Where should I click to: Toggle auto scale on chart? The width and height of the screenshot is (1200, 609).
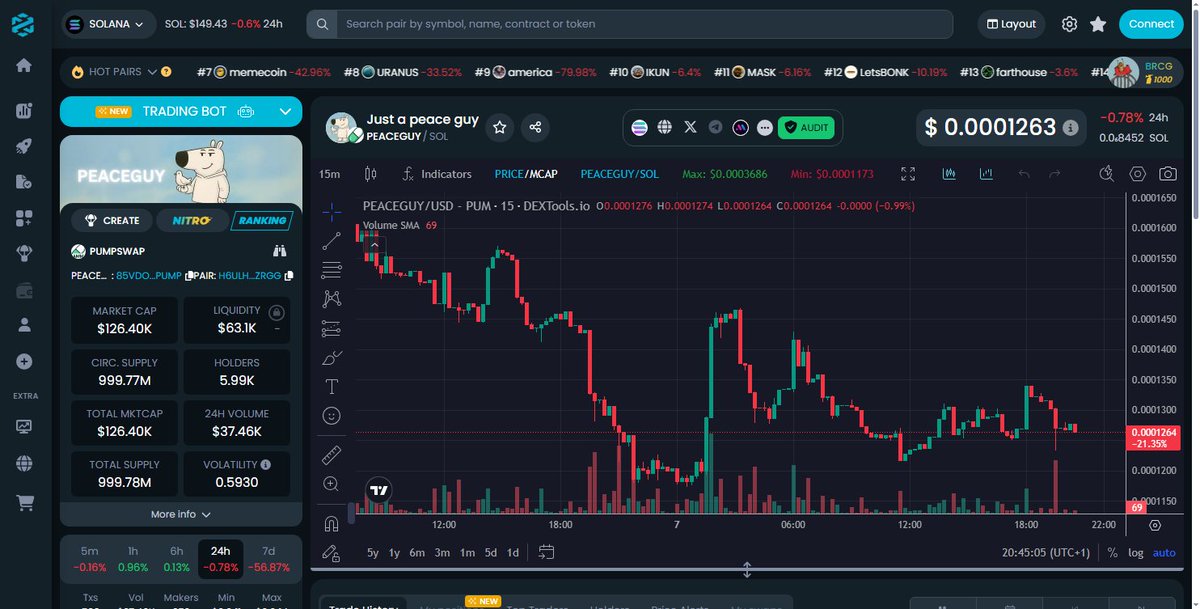1164,552
